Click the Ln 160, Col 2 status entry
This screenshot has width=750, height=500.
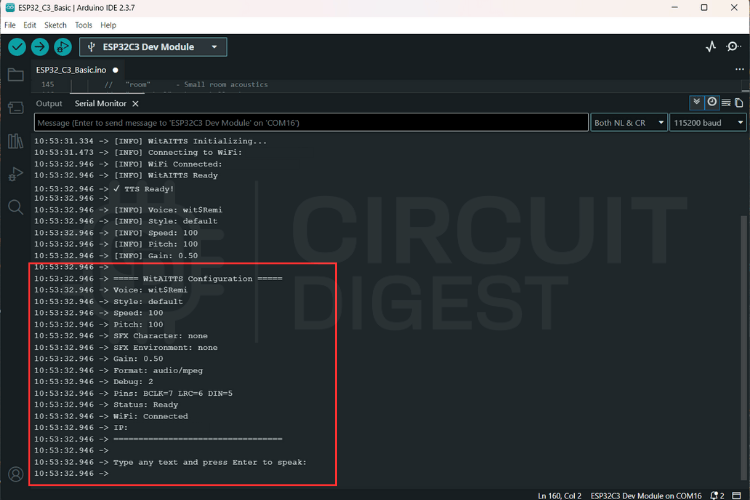tap(560, 496)
